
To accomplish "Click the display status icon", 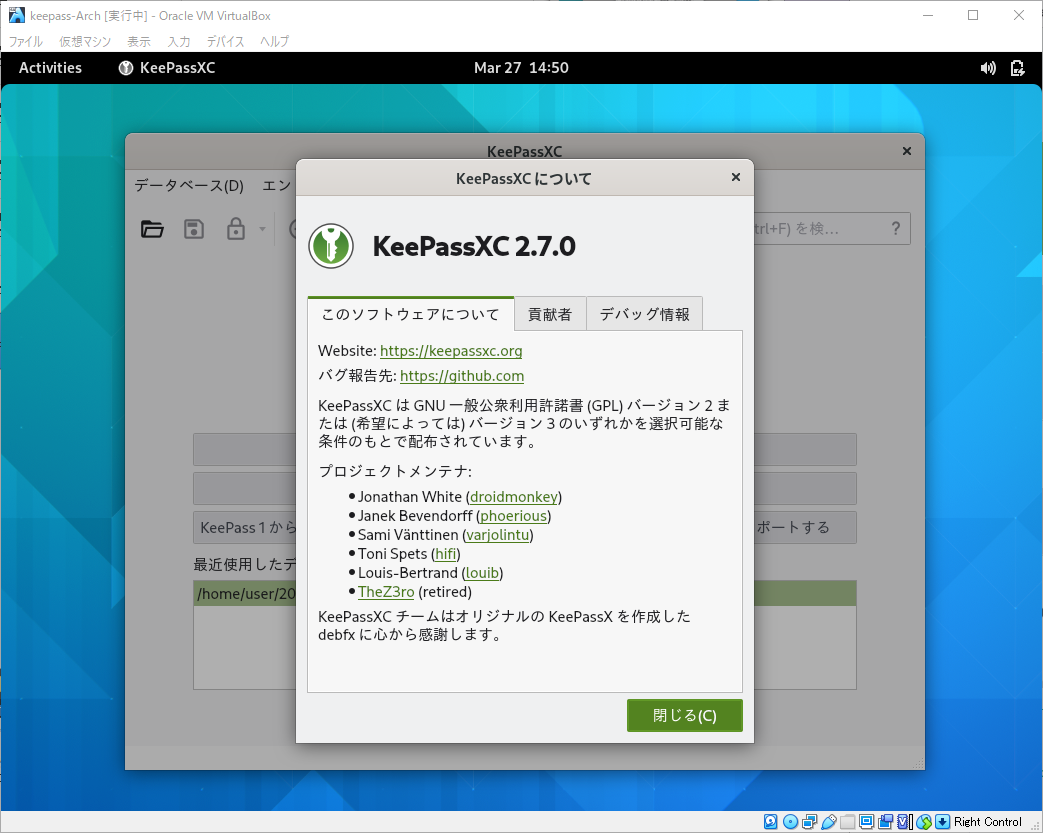I will point(865,821).
